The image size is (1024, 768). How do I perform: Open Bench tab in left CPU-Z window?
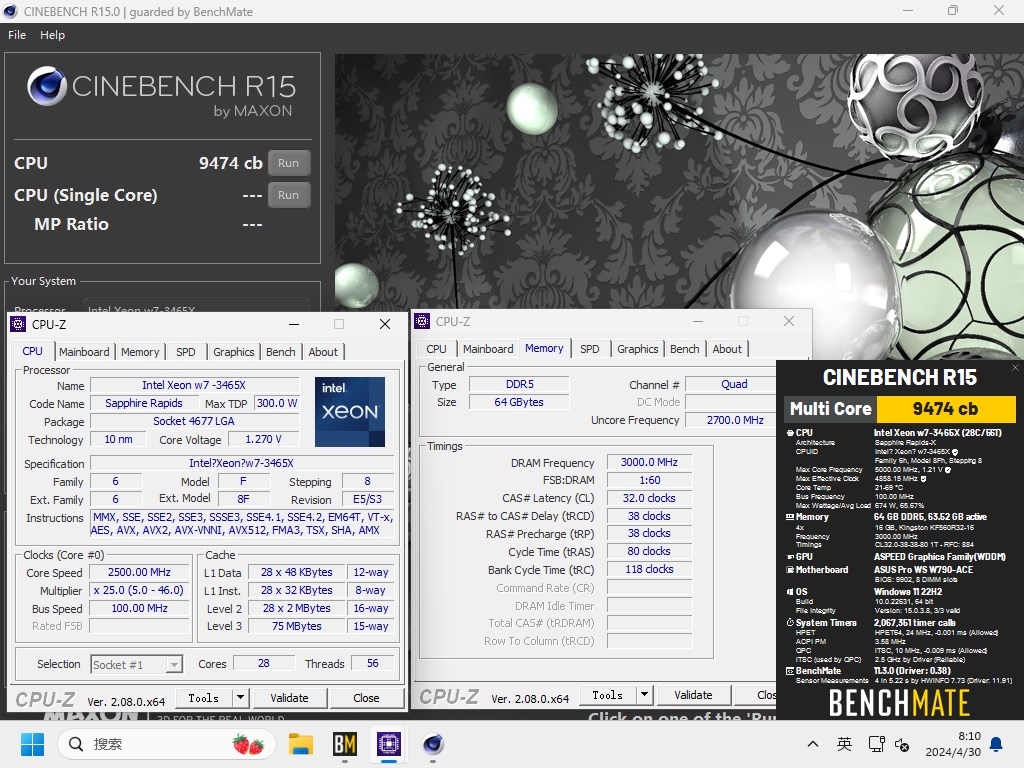pyautogui.click(x=281, y=352)
